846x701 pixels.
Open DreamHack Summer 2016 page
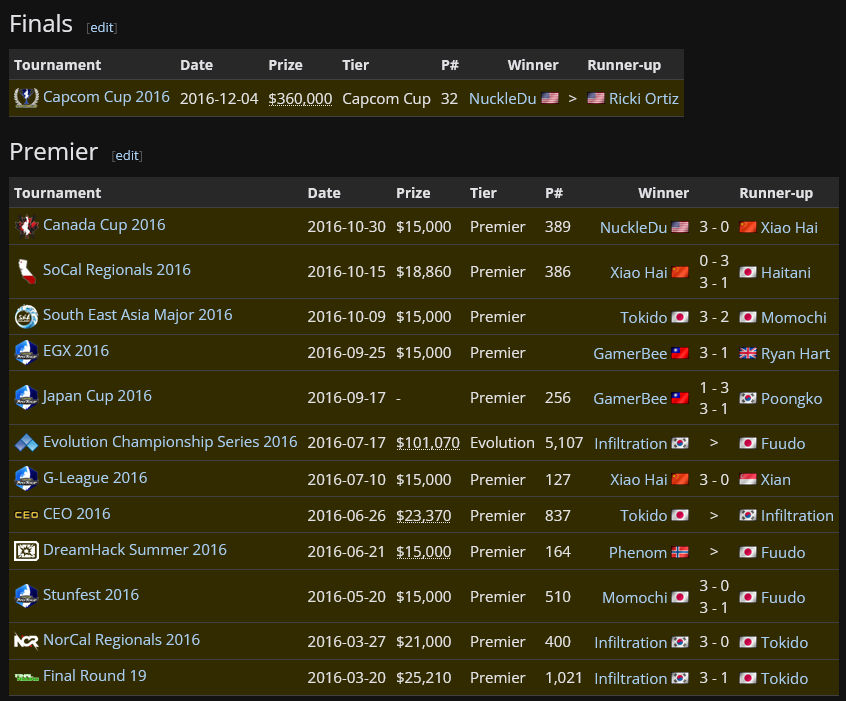coord(135,549)
